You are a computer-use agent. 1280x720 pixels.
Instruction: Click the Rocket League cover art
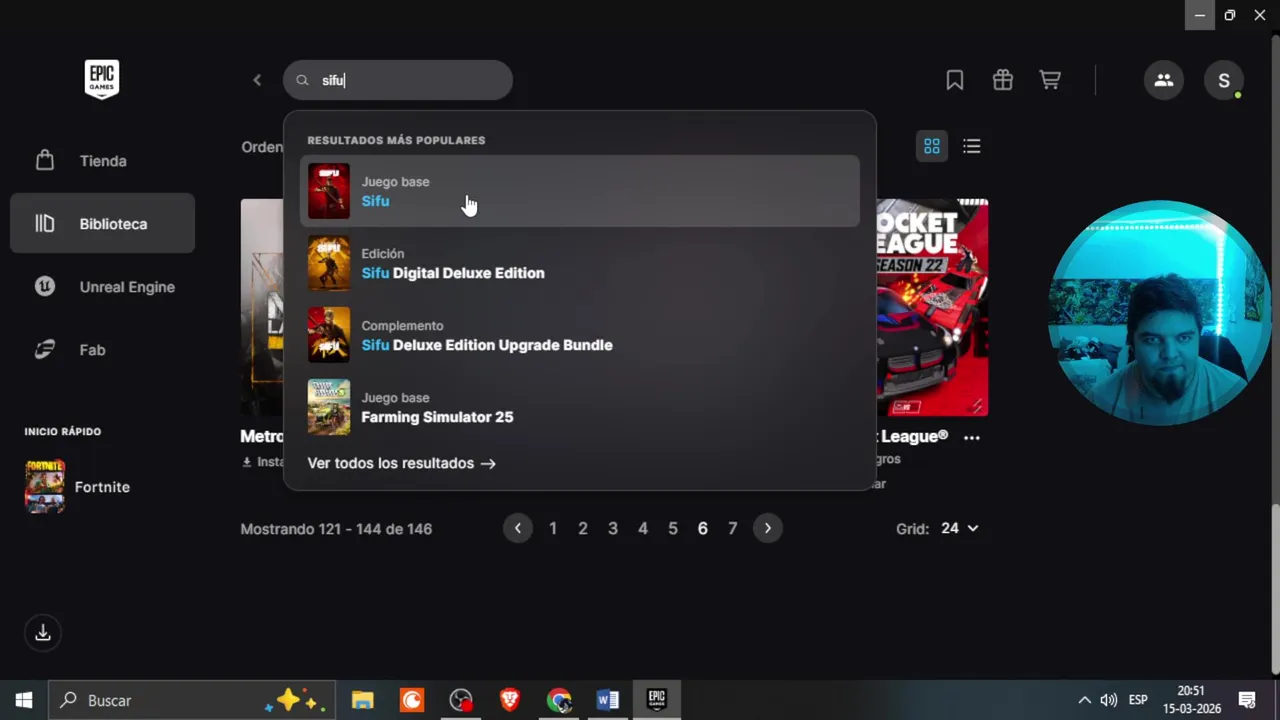click(x=932, y=307)
